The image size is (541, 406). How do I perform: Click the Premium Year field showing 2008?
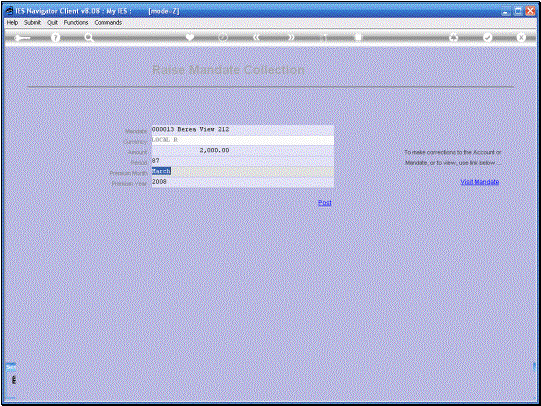click(243, 182)
